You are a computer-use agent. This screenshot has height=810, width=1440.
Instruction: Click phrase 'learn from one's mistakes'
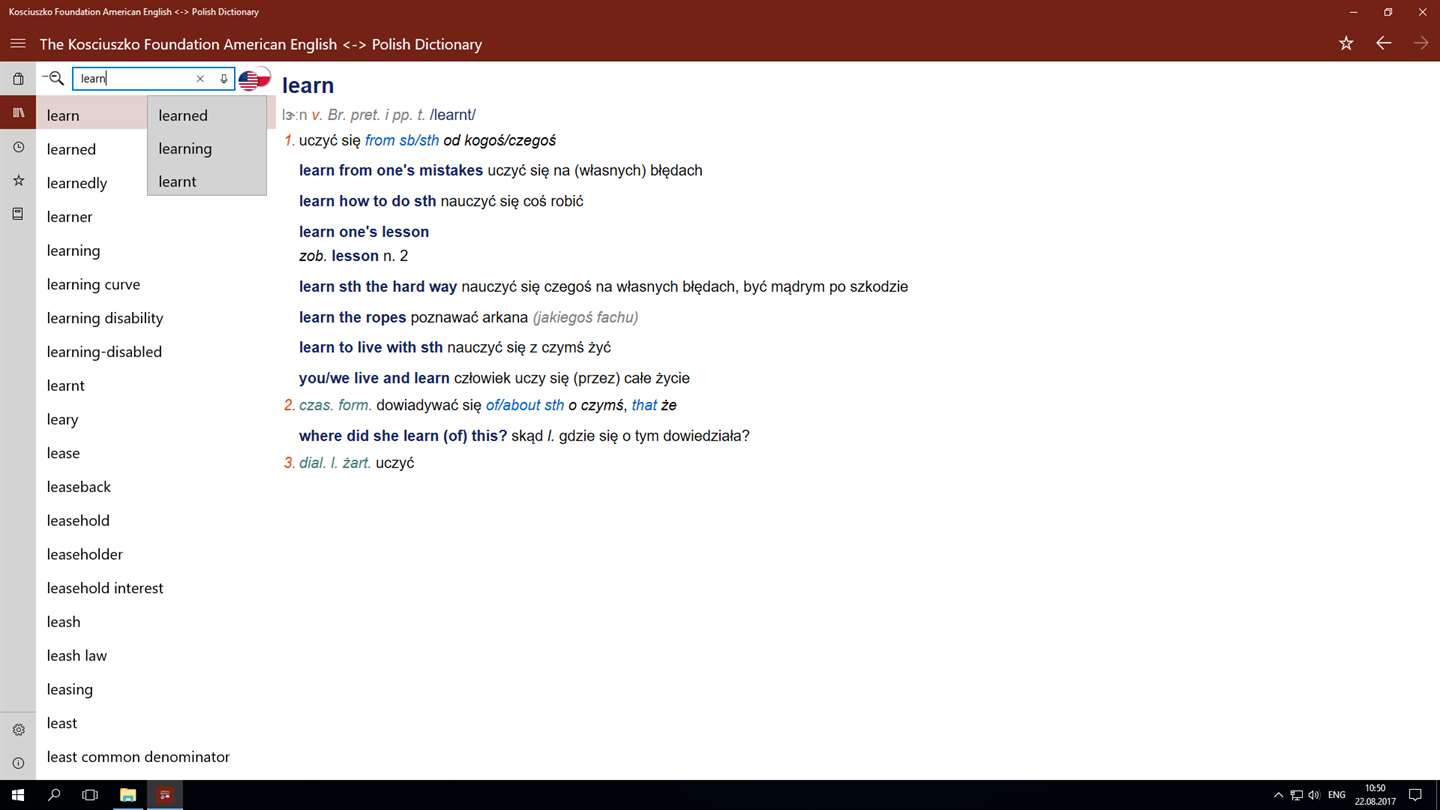pyautogui.click(x=391, y=170)
